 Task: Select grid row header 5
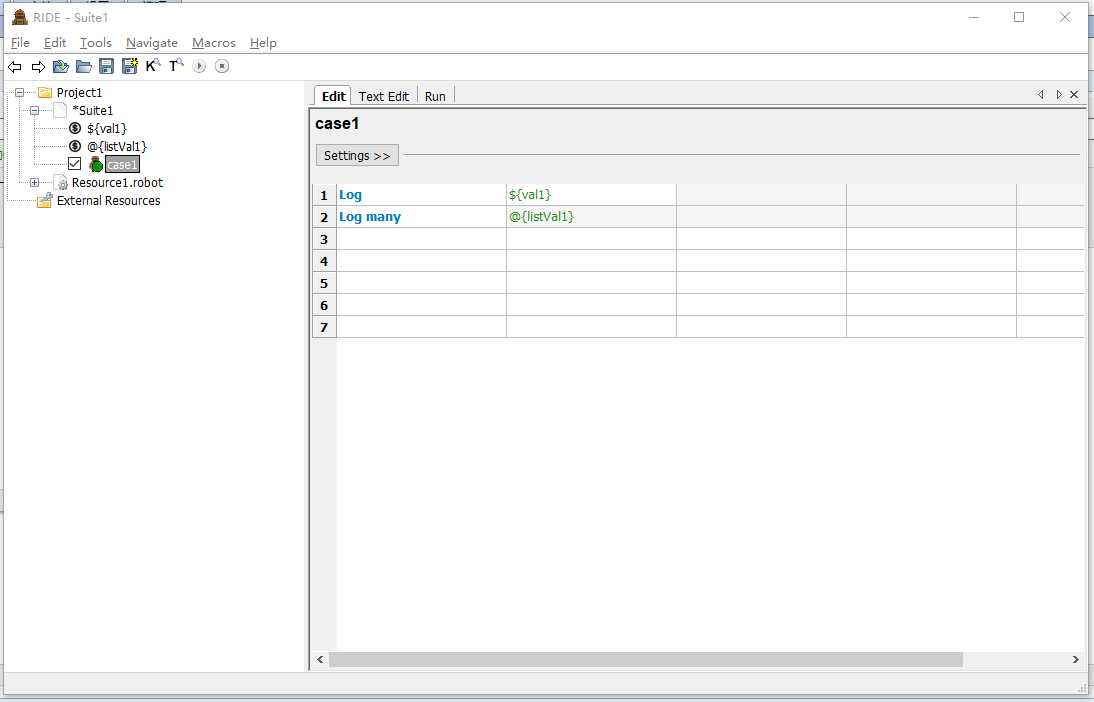(x=324, y=283)
